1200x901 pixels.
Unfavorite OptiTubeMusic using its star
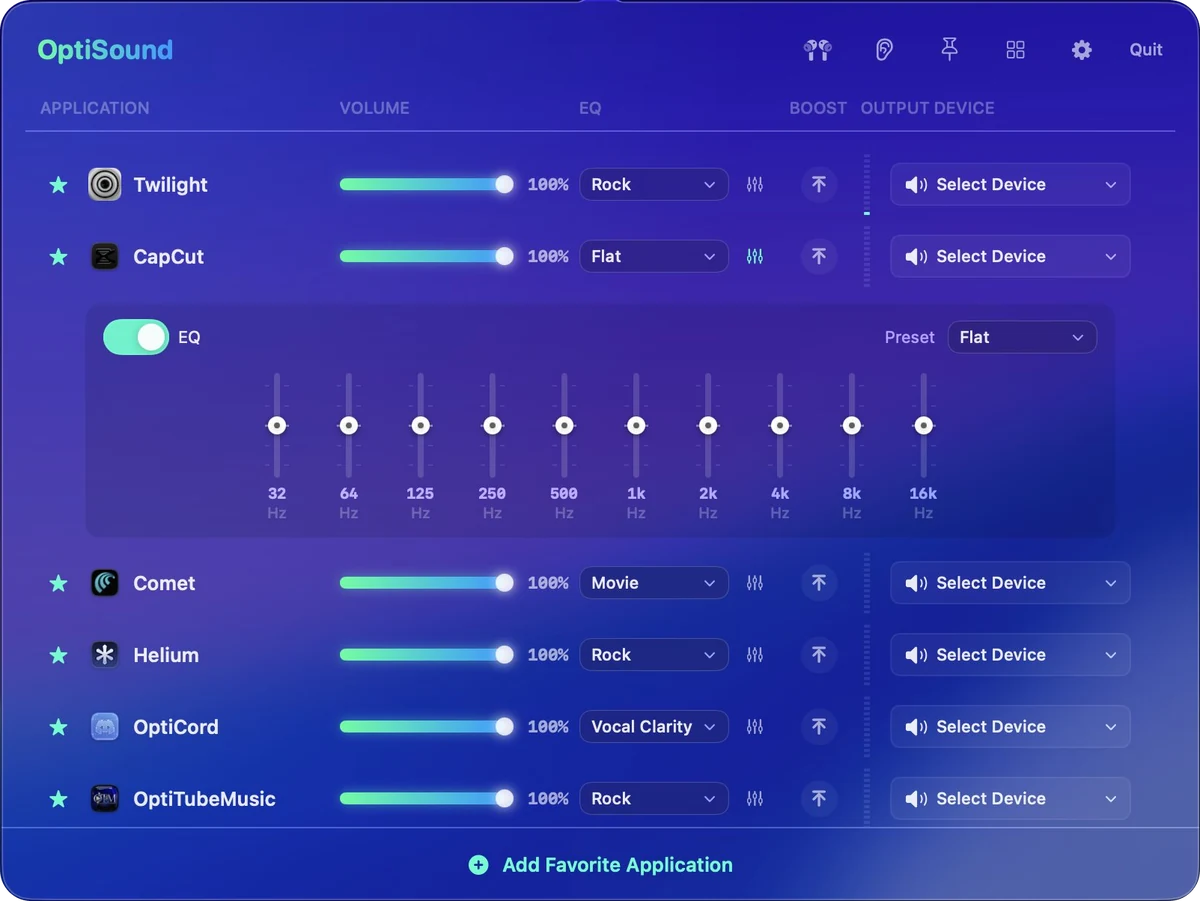[59, 799]
